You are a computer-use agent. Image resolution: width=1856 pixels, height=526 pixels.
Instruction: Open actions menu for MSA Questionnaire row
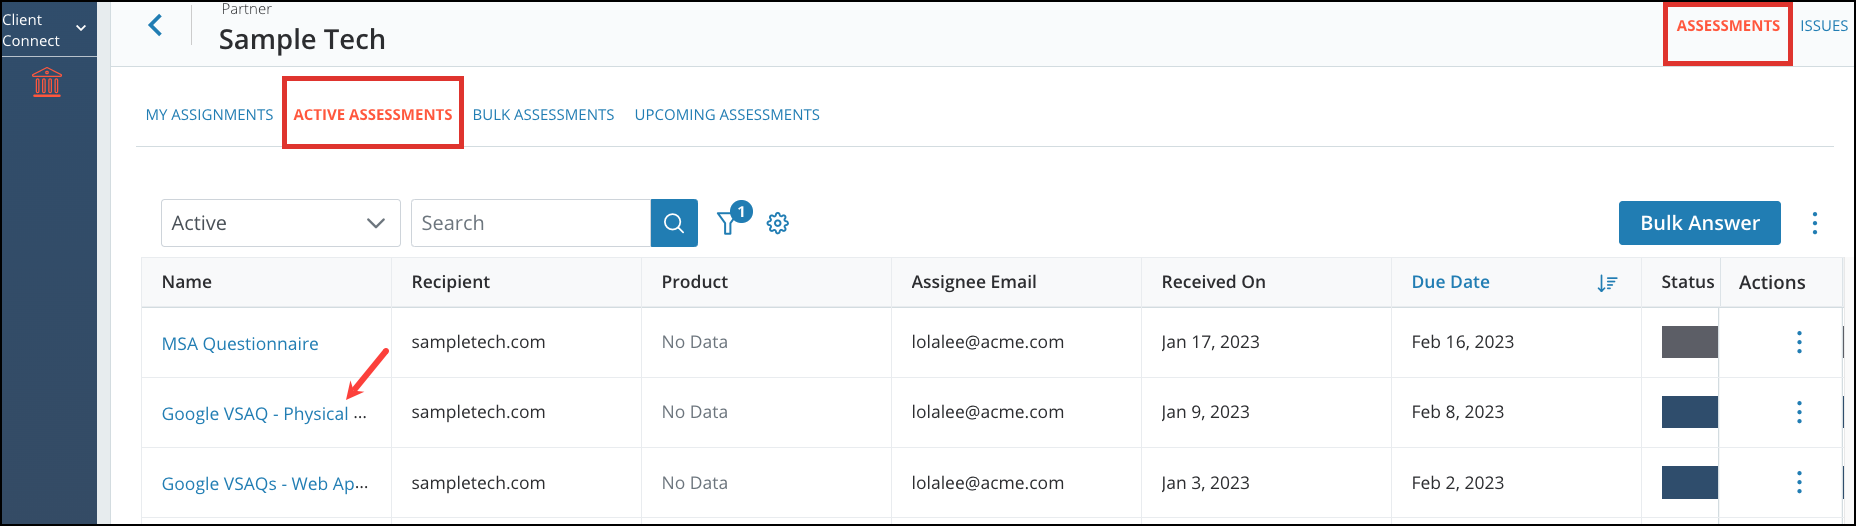click(x=1799, y=342)
